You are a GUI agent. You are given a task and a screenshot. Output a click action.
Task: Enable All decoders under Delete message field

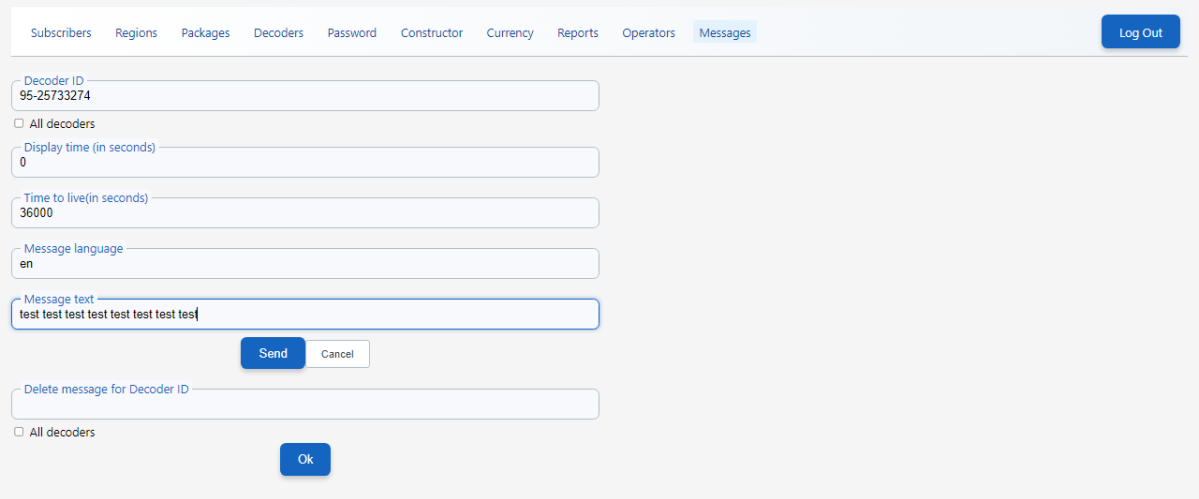pos(19,432)
